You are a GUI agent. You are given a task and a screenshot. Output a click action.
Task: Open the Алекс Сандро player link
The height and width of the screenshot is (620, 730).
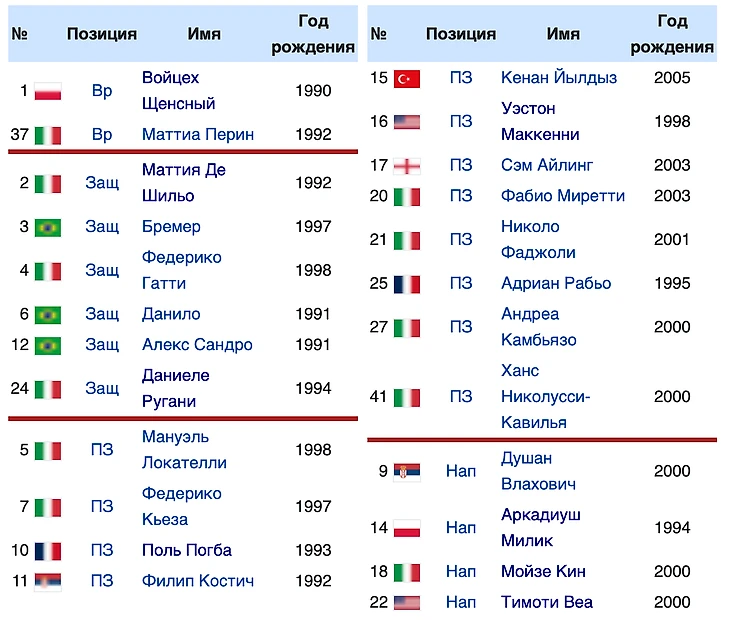click(197, 345)
